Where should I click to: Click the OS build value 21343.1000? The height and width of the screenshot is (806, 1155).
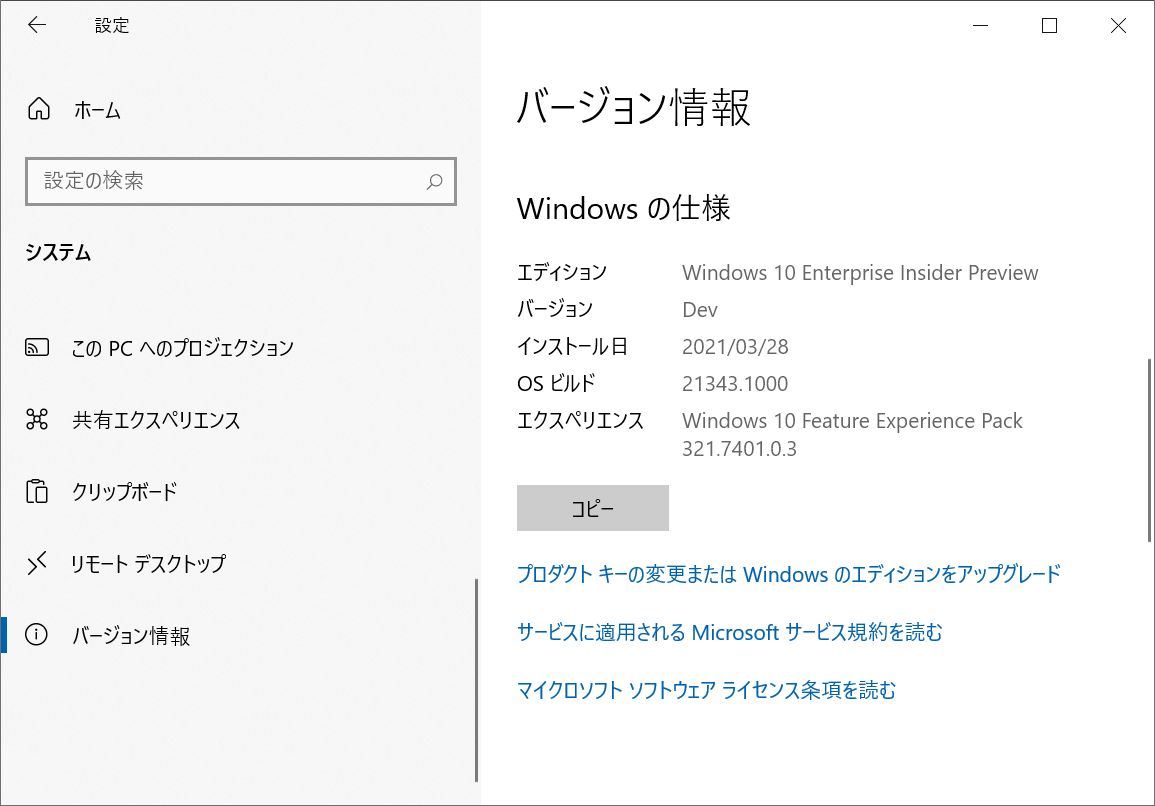pos(734,384)
